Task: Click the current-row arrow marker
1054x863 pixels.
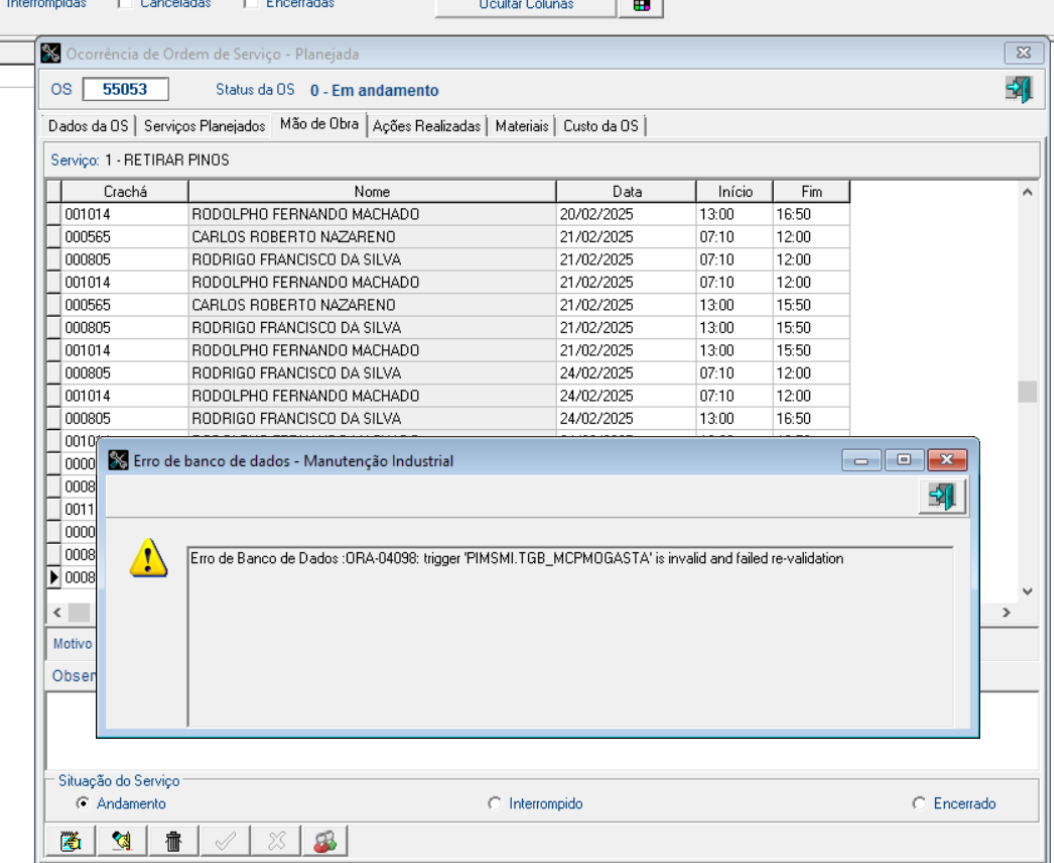Action: coord(54,577)
